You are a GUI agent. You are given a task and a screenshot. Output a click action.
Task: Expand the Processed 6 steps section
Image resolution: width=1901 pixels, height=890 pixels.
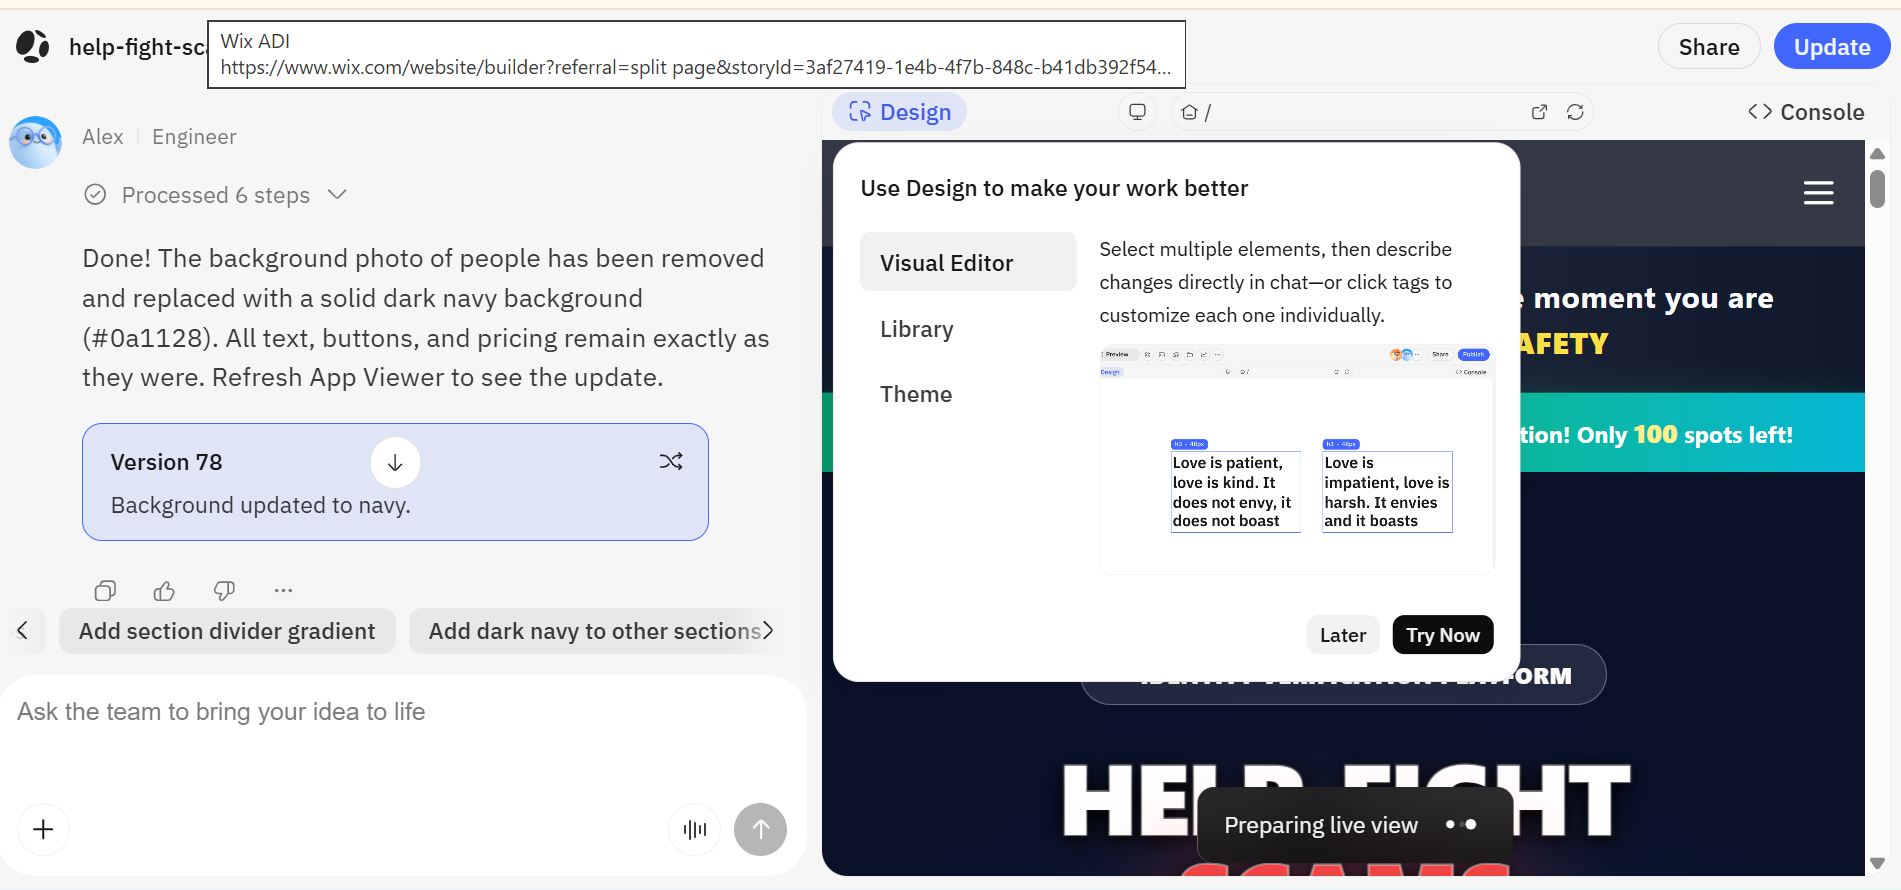[x=216, y=195]
